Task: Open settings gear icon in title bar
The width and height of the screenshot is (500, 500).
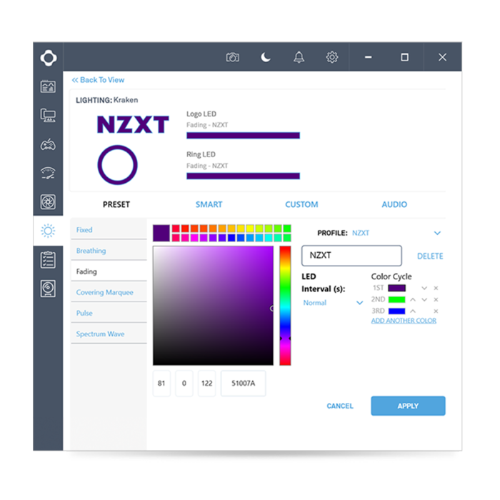Action: pyautogui.click(x=332, y=57)
